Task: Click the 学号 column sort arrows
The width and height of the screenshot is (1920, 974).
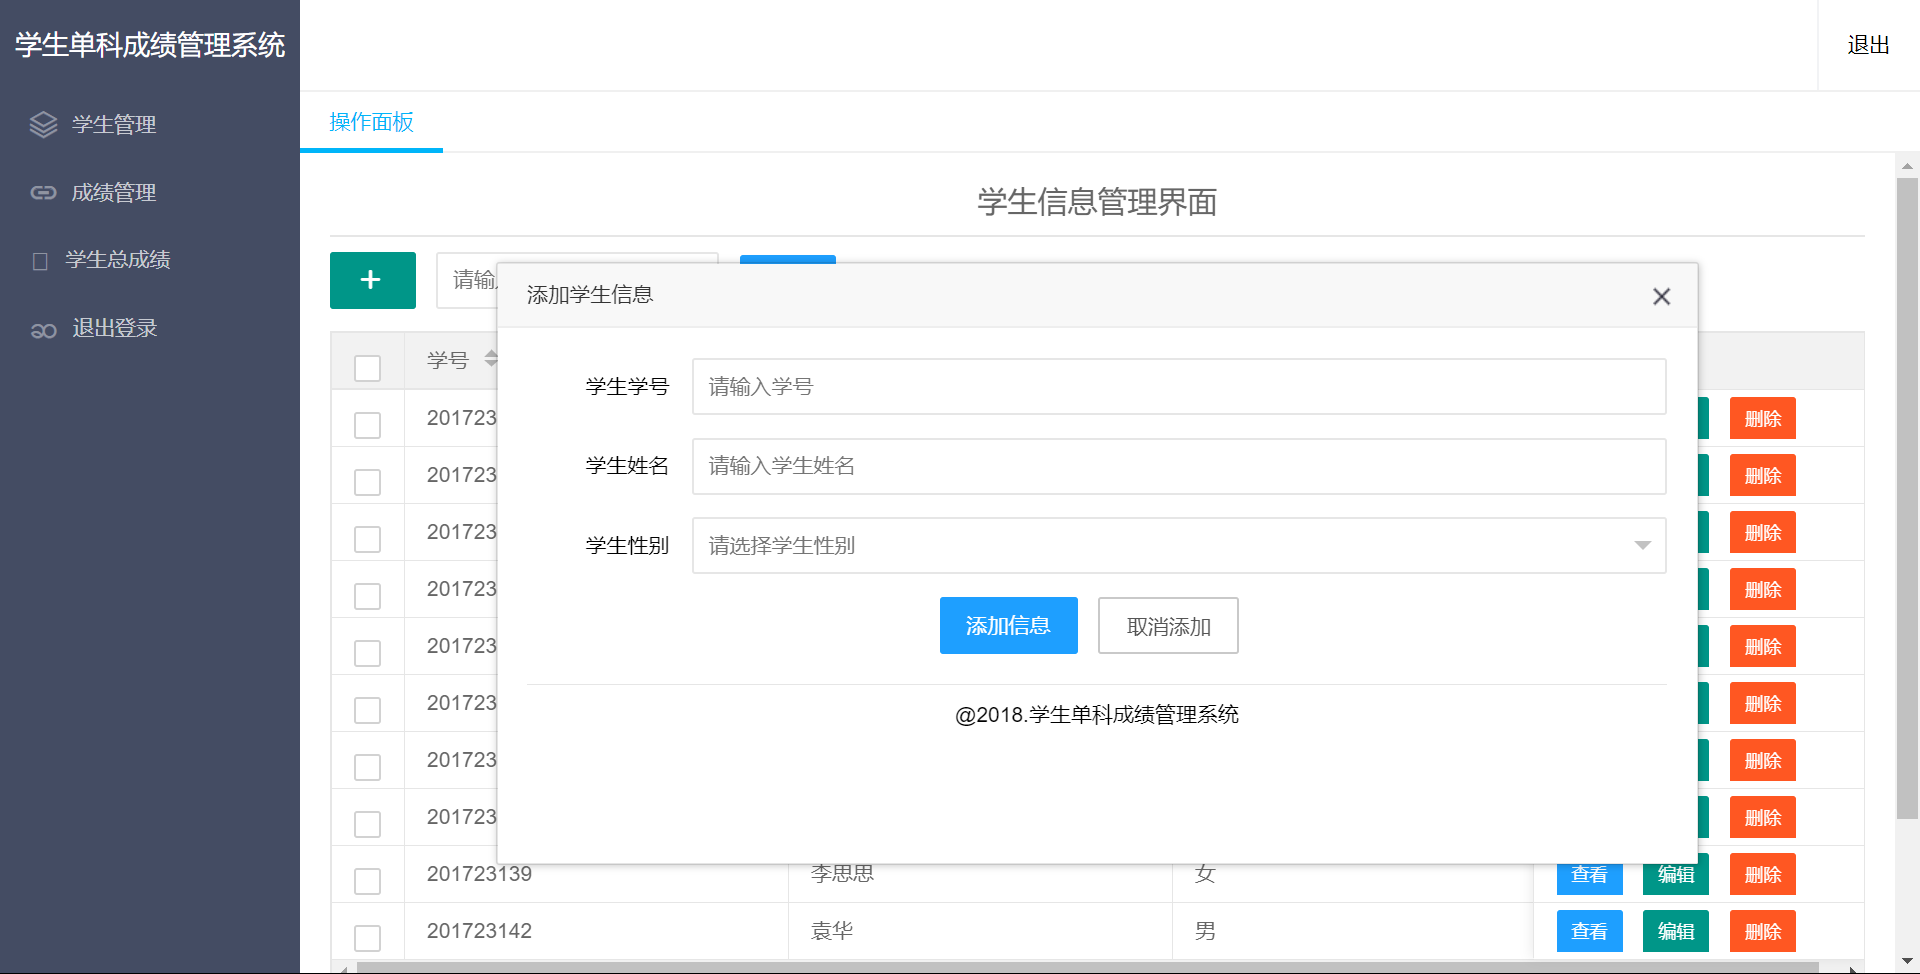Action: 490,358
